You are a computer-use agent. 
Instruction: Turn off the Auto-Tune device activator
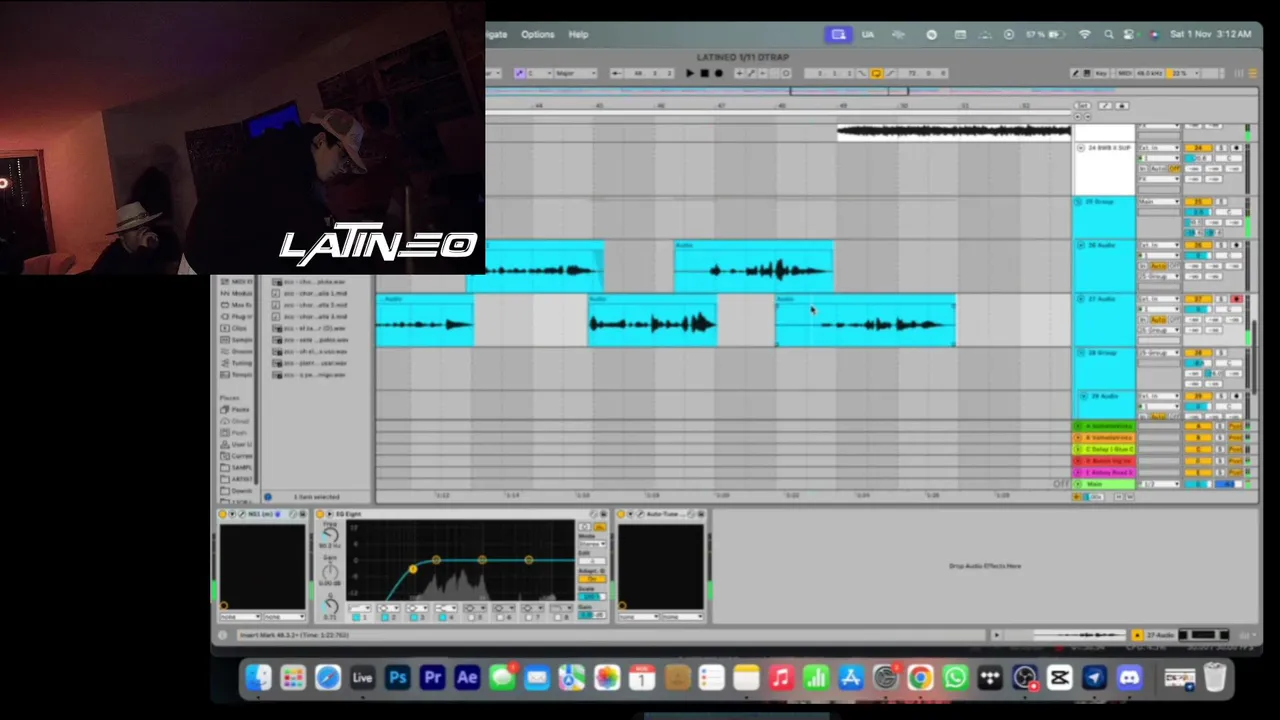(x=623, y=514)
